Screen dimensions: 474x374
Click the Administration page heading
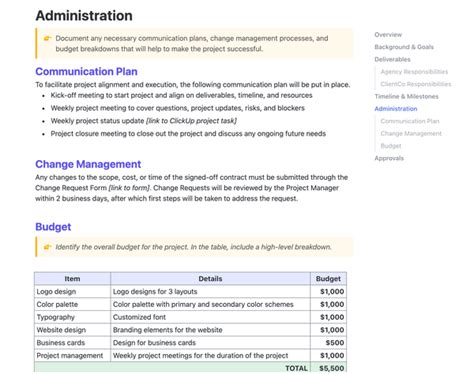click(x=84, y=16)
